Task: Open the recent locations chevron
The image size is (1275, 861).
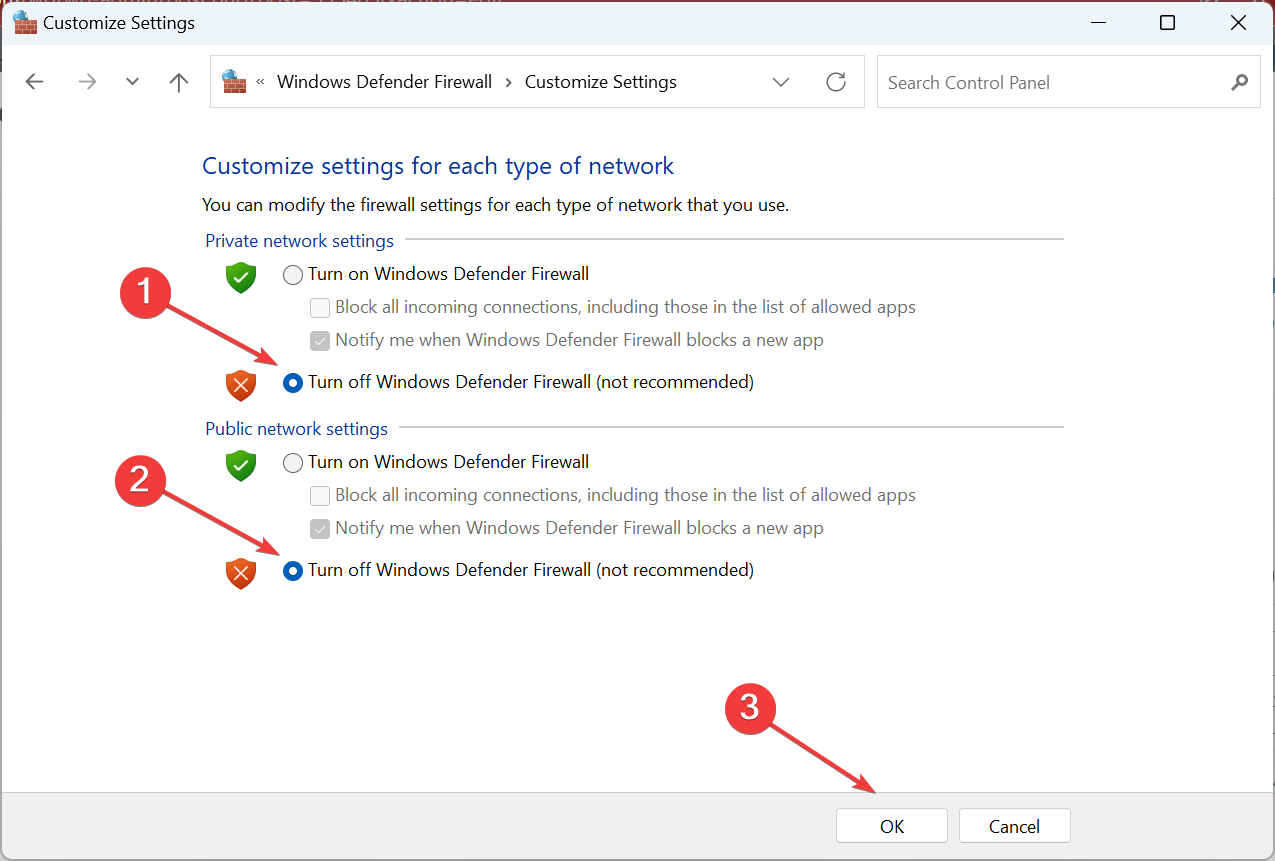Action: [132, 82]
